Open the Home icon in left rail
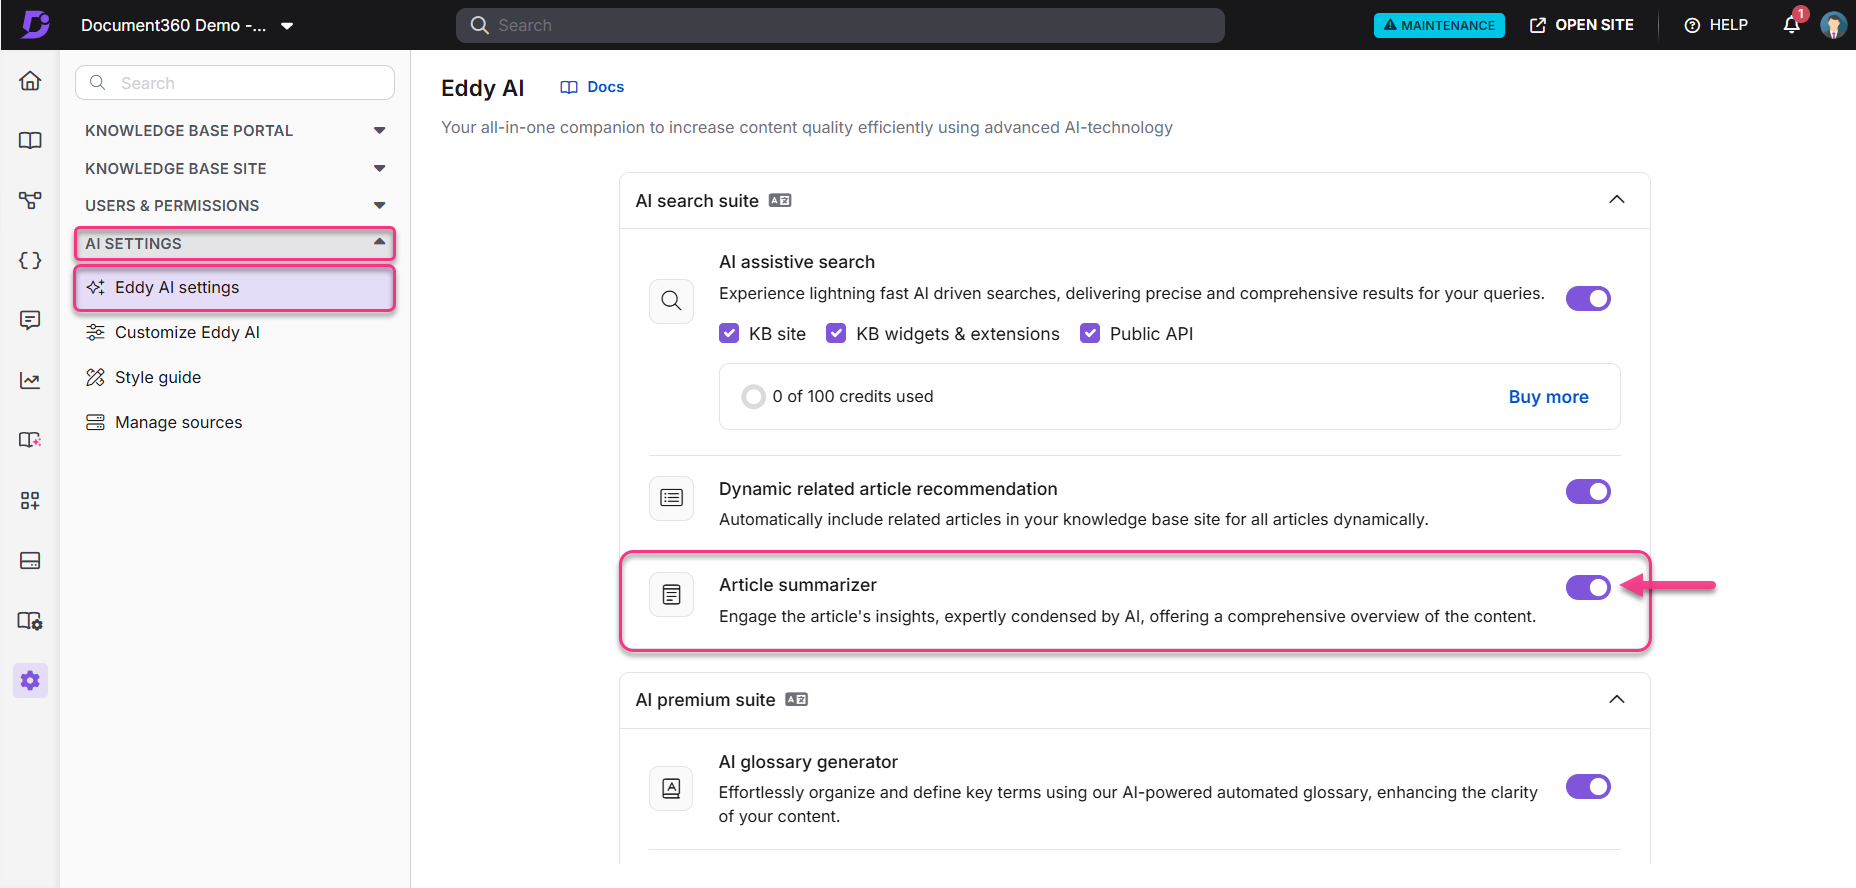The image size is (1856, 888). click(x=30, y=81)
